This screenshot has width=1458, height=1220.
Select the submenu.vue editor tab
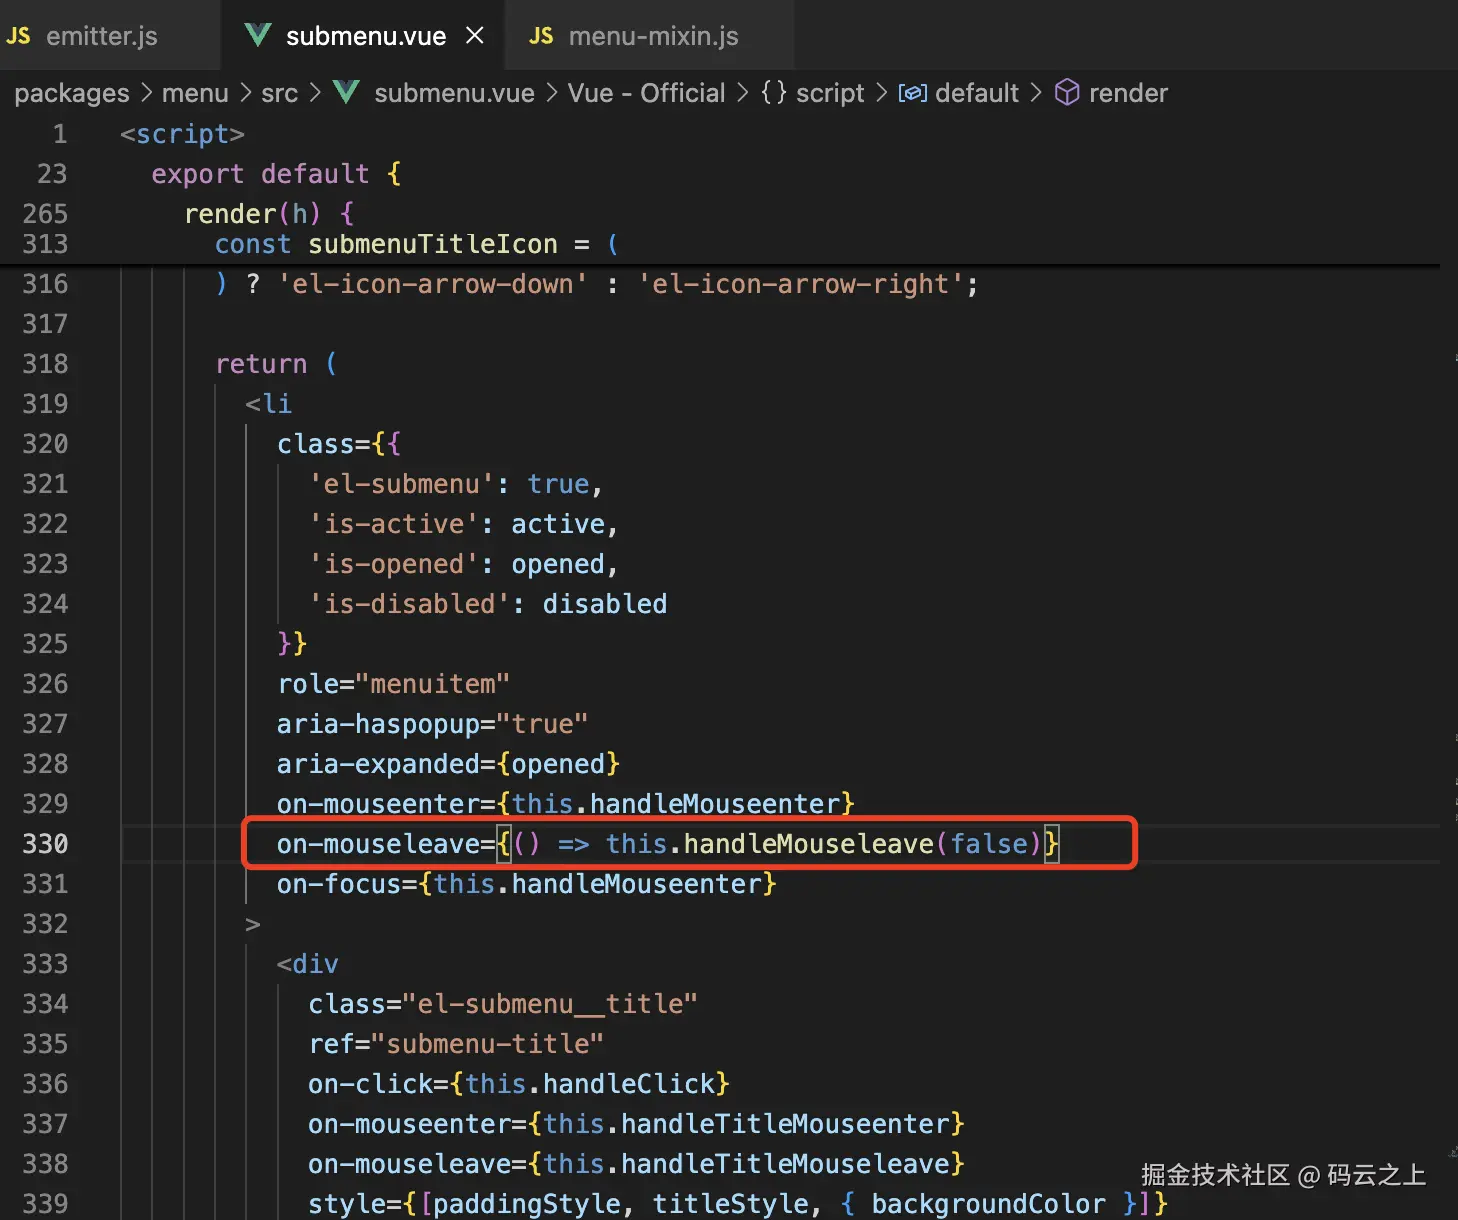[366, 36]
